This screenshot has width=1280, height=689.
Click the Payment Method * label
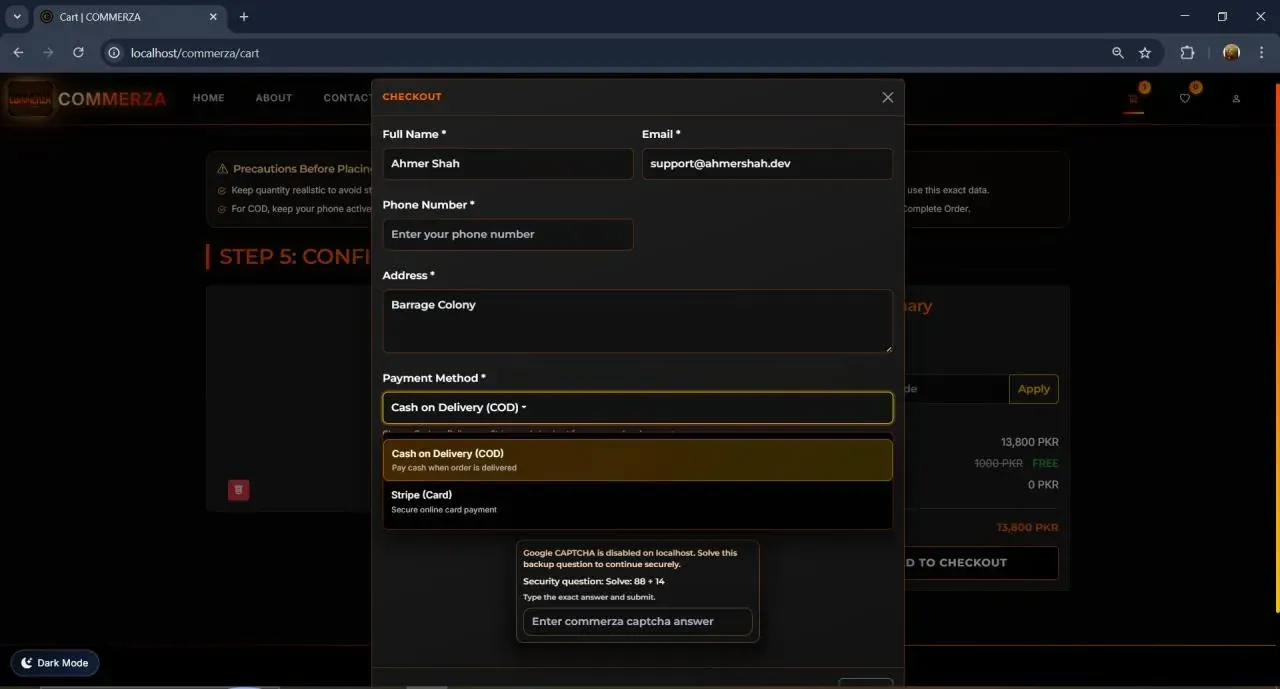434,378
